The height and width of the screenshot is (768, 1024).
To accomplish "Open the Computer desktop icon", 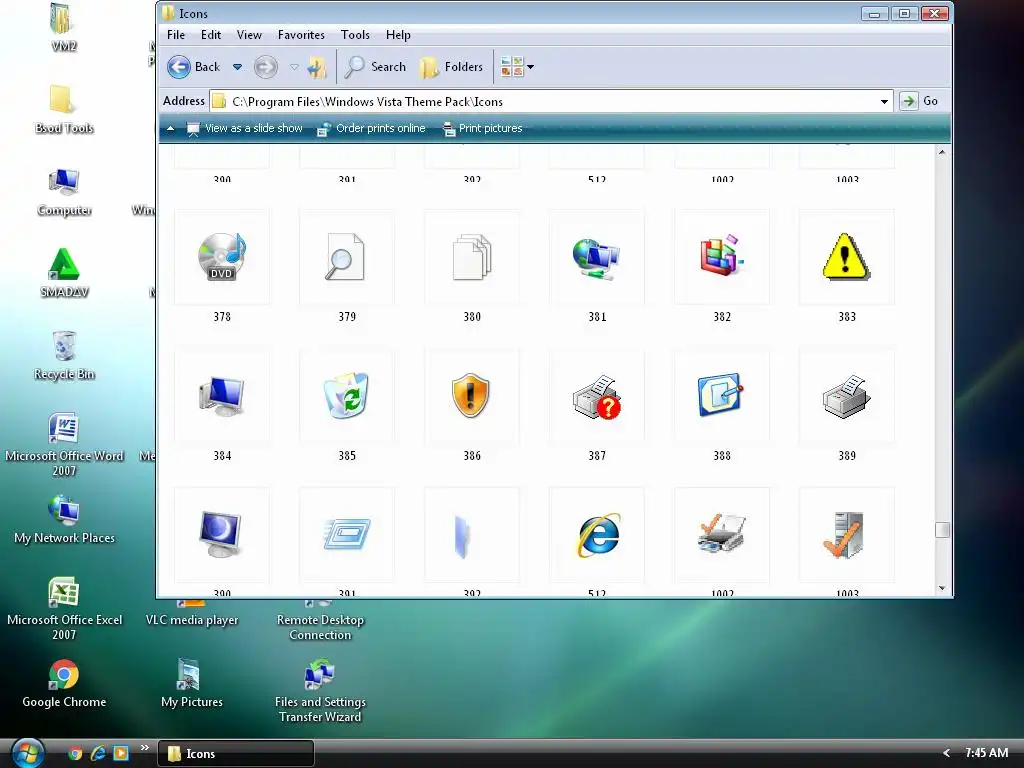I will coord(64,192).
